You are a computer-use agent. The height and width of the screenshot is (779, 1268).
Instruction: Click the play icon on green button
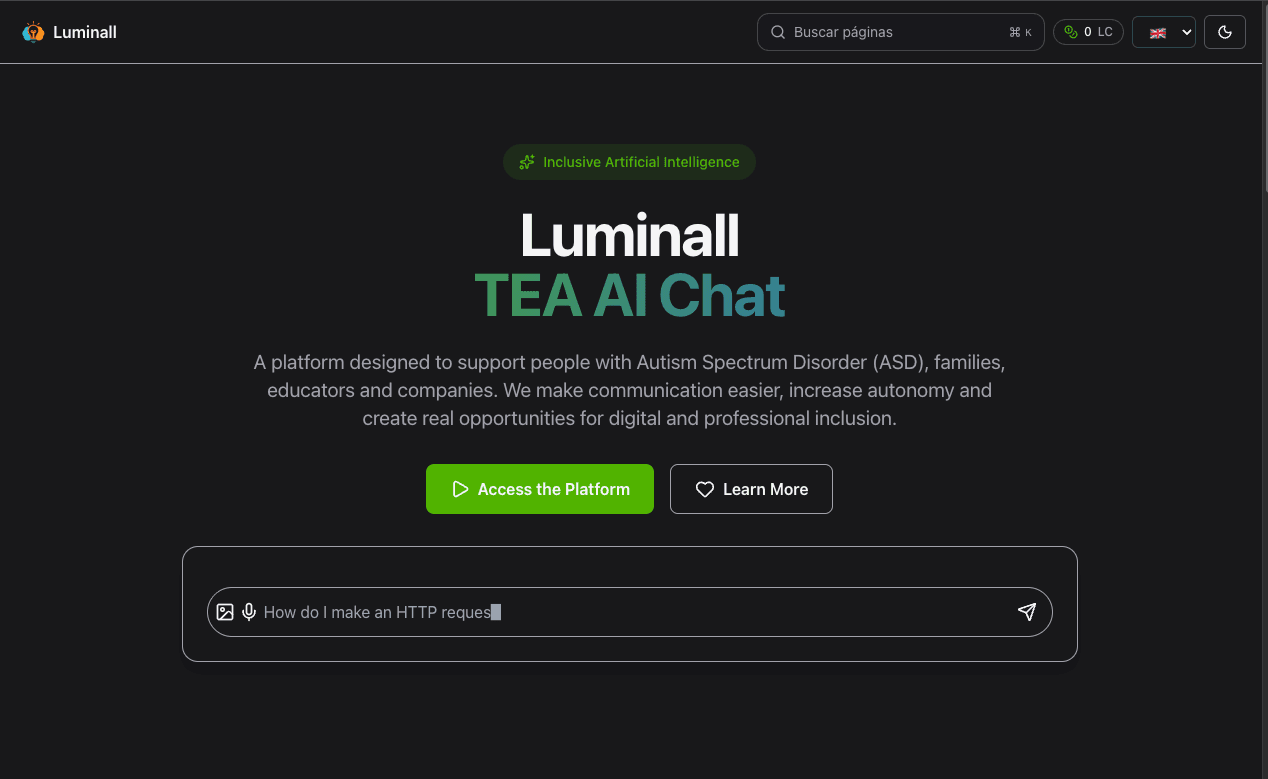pos(460,489)
